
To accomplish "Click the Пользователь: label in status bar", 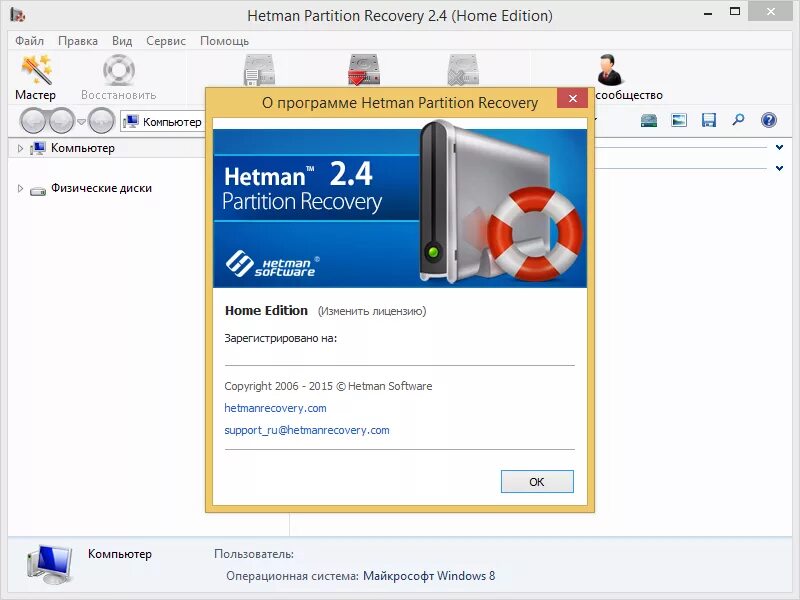I will pos(254,554).
